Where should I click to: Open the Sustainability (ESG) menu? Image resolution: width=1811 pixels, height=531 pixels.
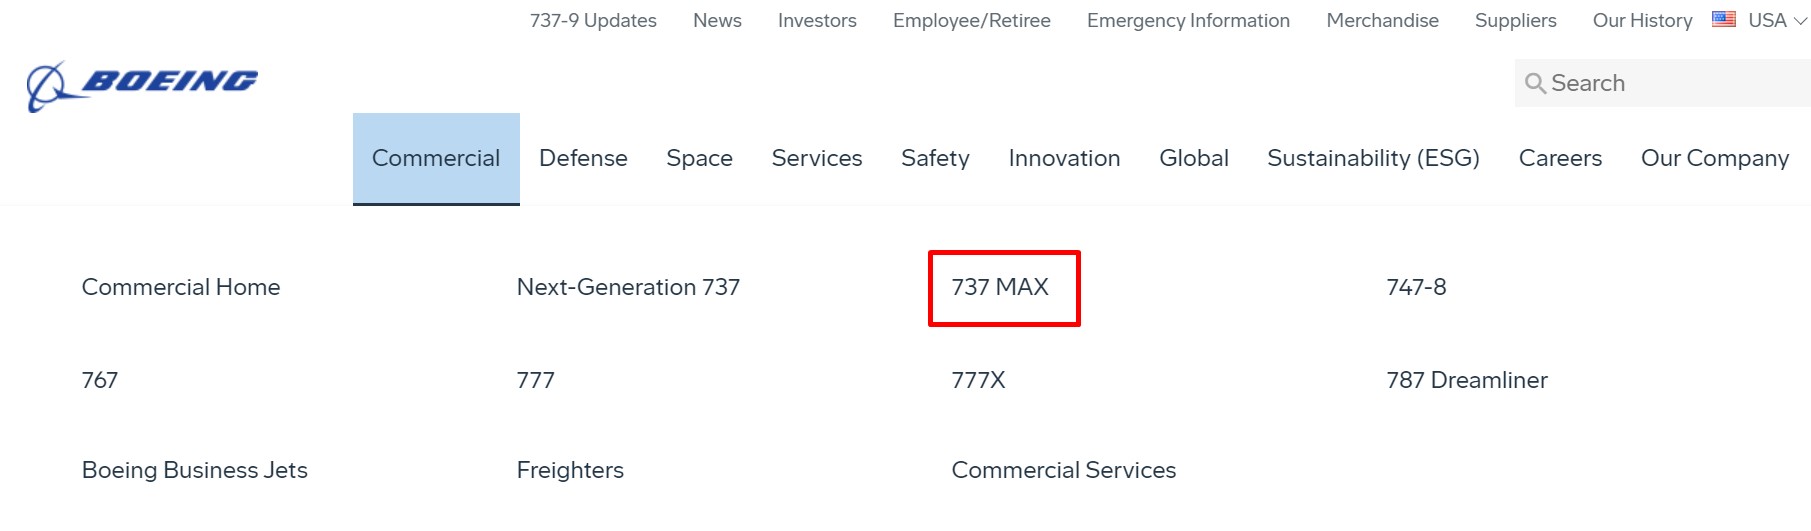[x=1373, y=158]
